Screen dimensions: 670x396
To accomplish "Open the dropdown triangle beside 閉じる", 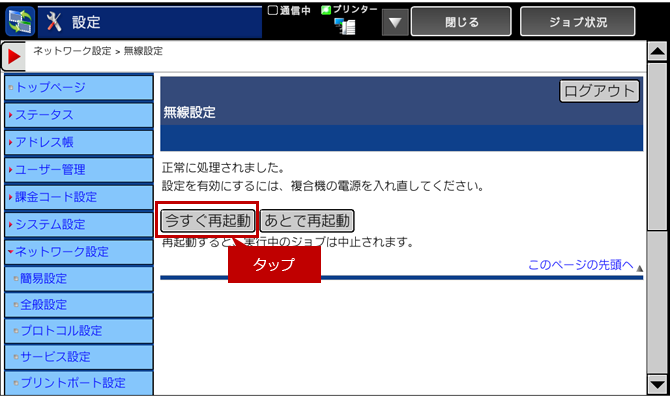I will (x=395, y=22).
